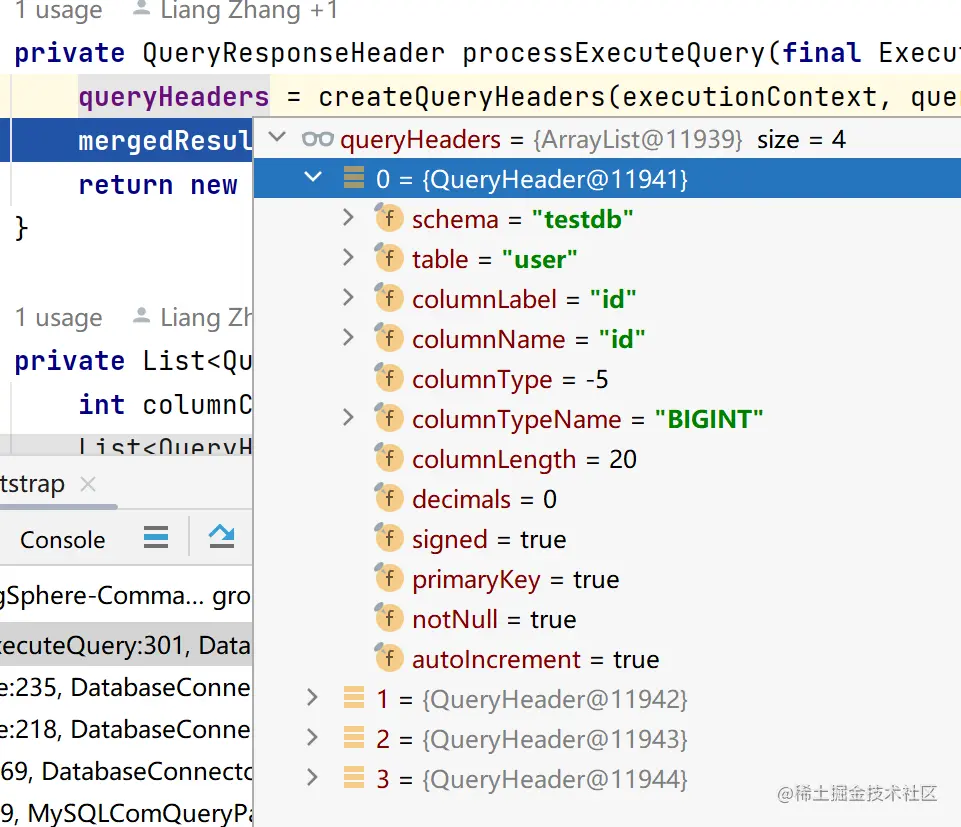The width and height of the screenshot is (961, 827).
Task: Select the schema value "testdb"
Action: (x=582, y=219)
